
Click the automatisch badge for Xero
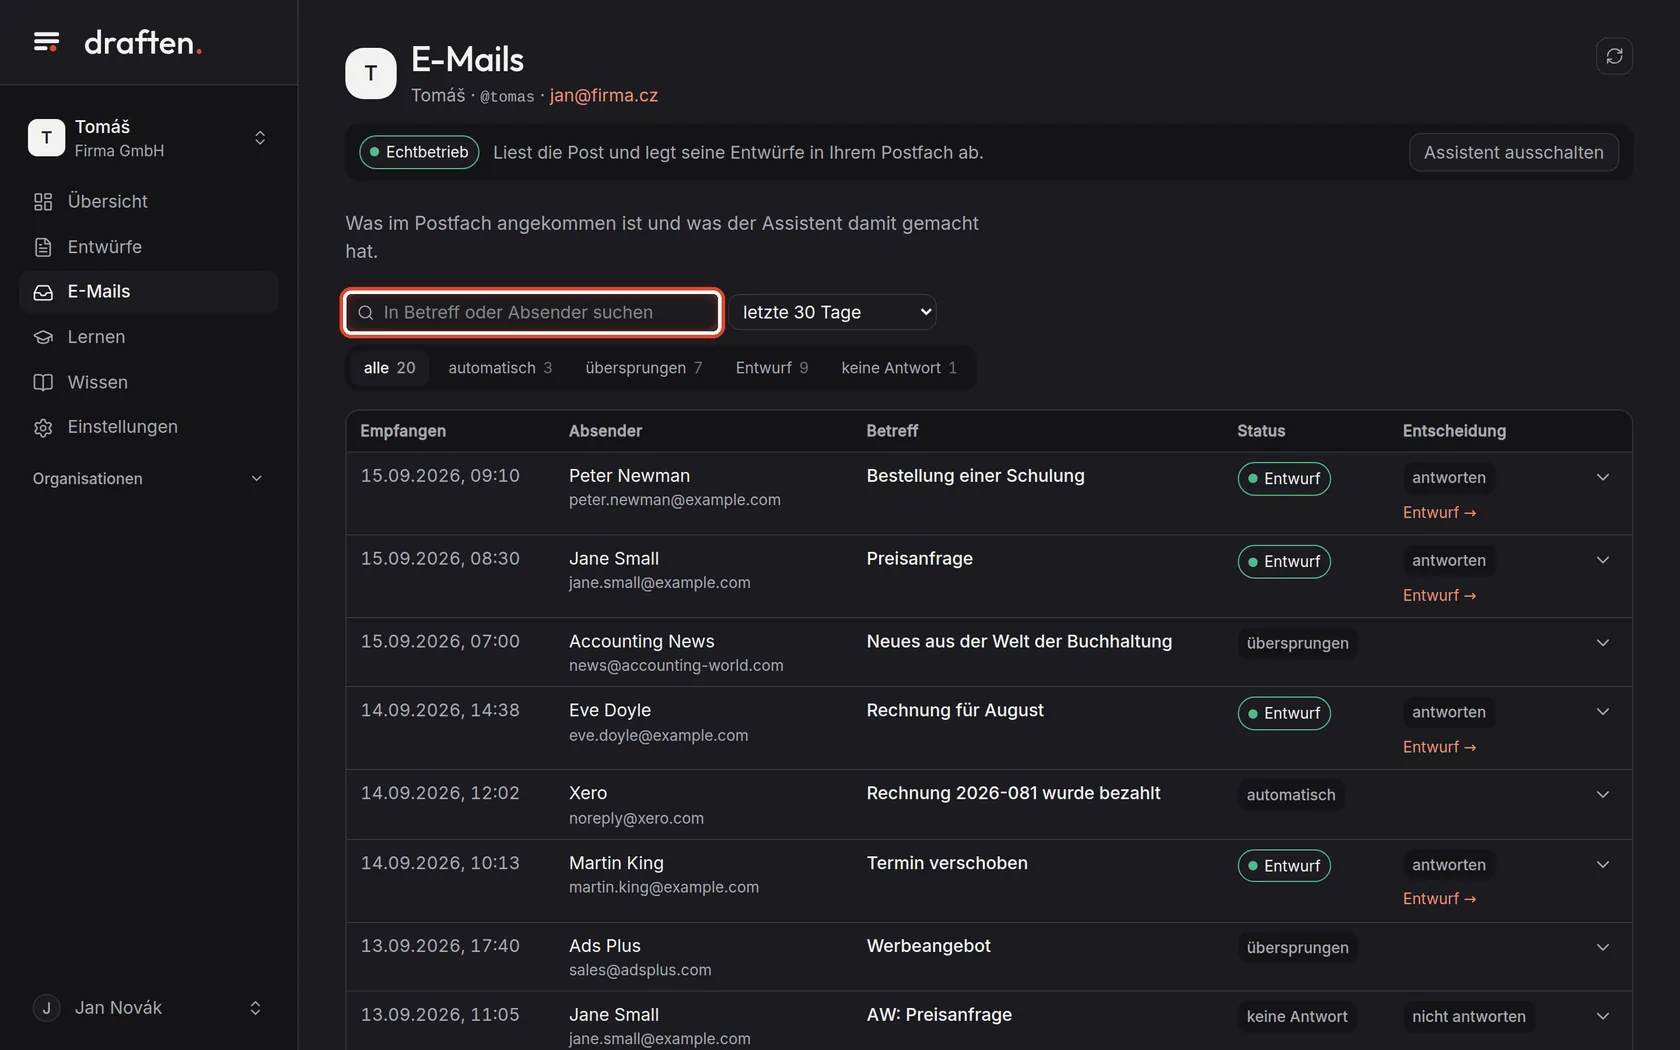[x=1290, y=795]
